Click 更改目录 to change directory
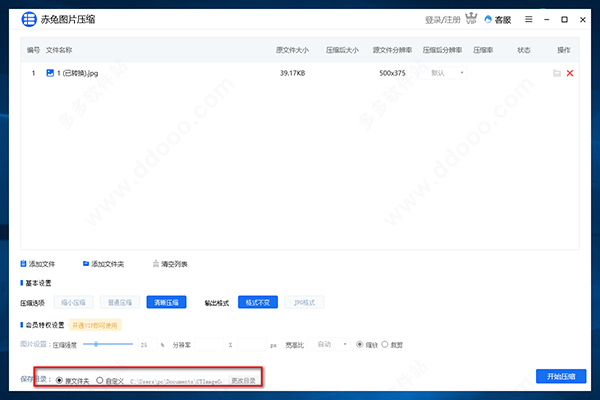This screenshot has width=600, height=400. point(244,381)
